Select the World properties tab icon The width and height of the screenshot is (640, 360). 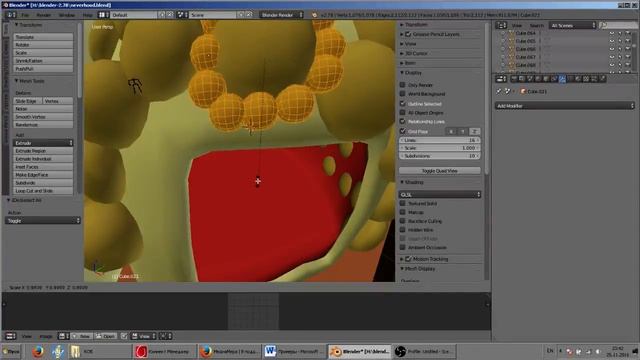click(x=538, y=79)
